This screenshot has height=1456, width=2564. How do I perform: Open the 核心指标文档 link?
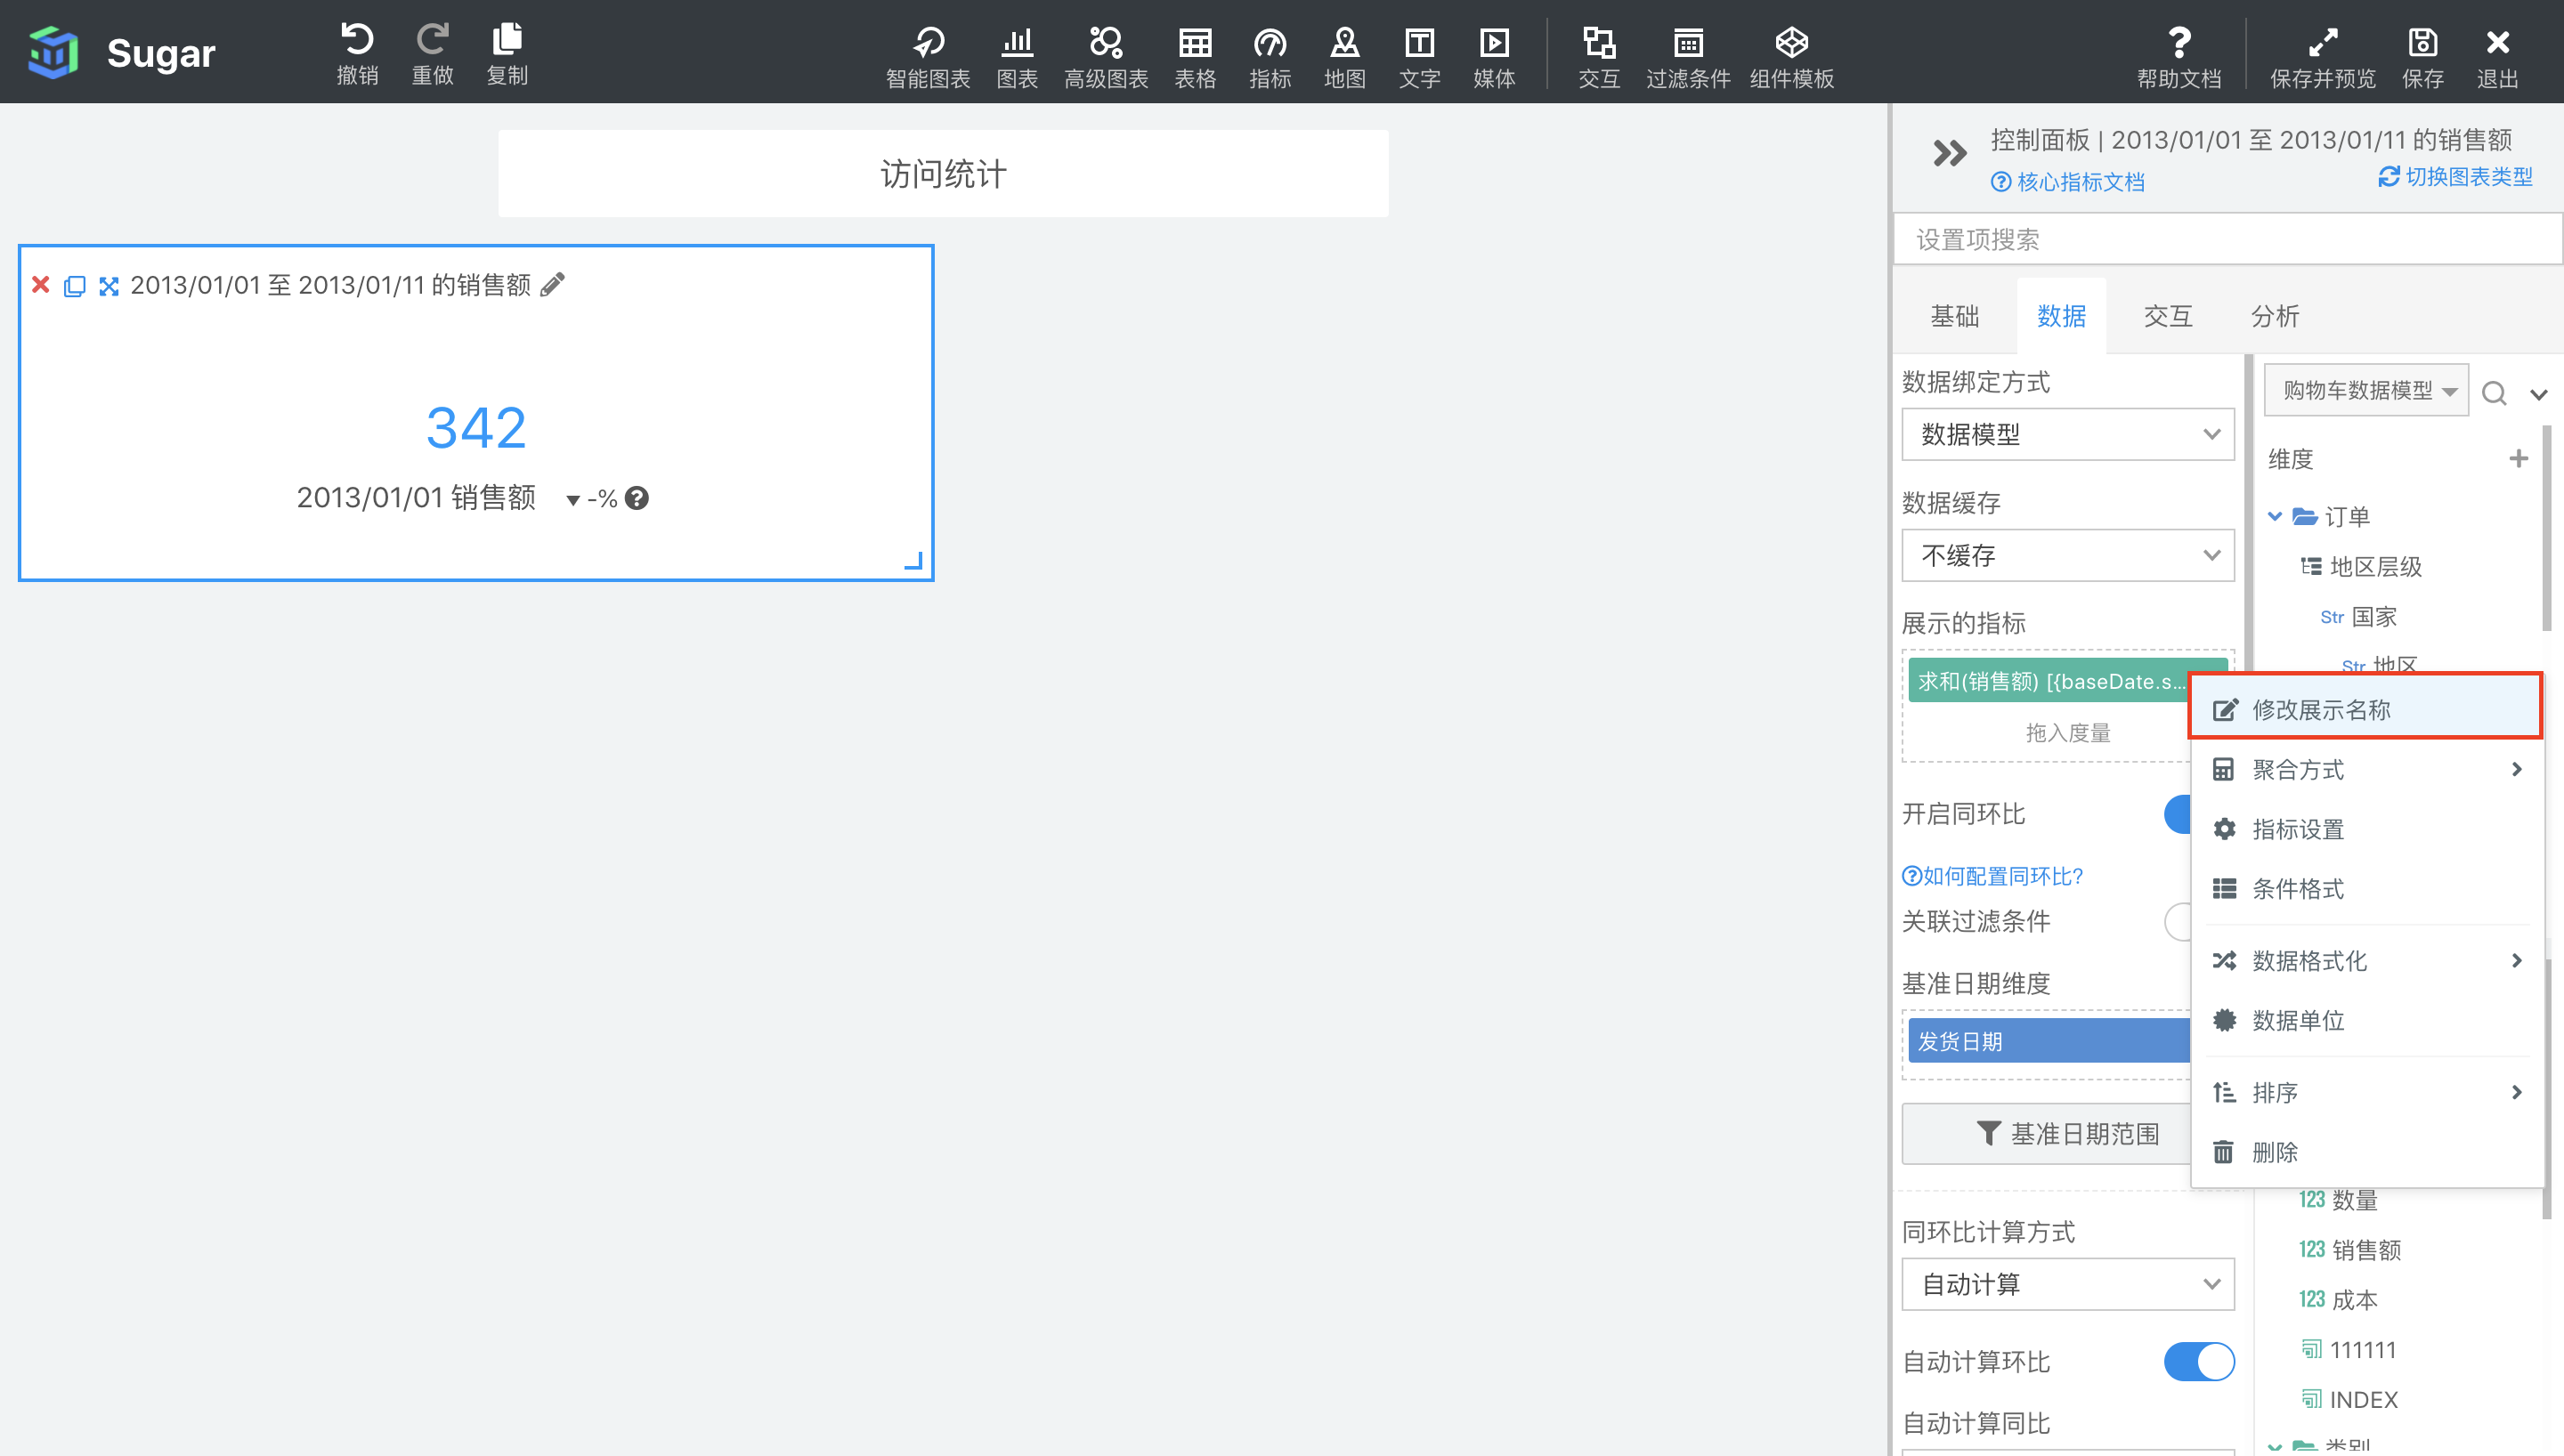pos(2068,182)
